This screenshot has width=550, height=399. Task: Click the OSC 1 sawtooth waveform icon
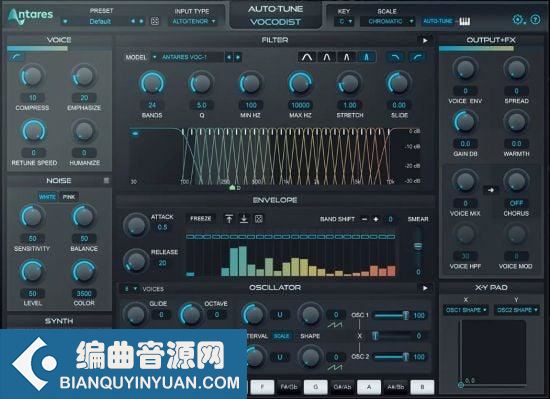(335, 325)
